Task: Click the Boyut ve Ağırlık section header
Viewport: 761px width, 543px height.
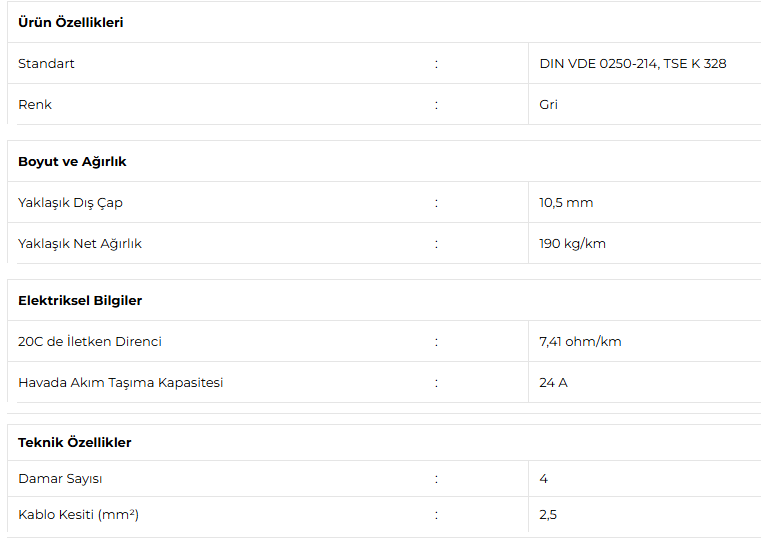Action: (x=72, y=161)
